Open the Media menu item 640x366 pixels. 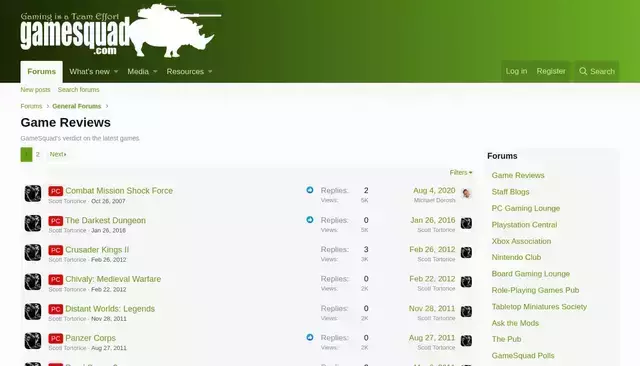[138, 71]
